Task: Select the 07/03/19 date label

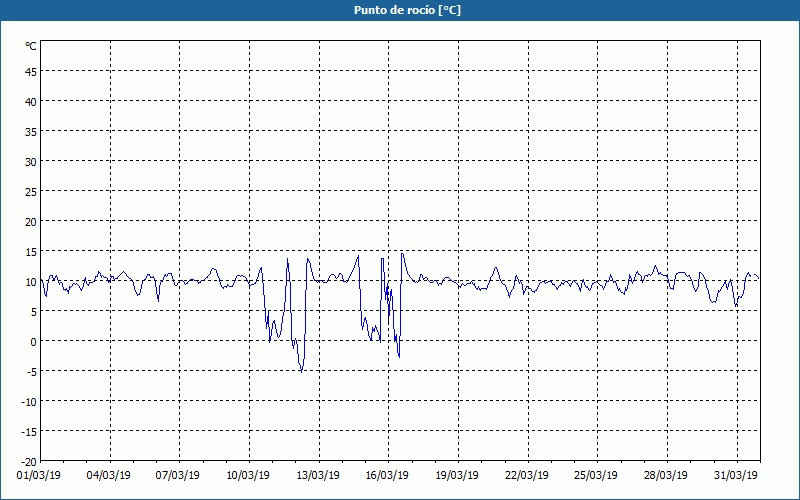Action: (178, 475)
